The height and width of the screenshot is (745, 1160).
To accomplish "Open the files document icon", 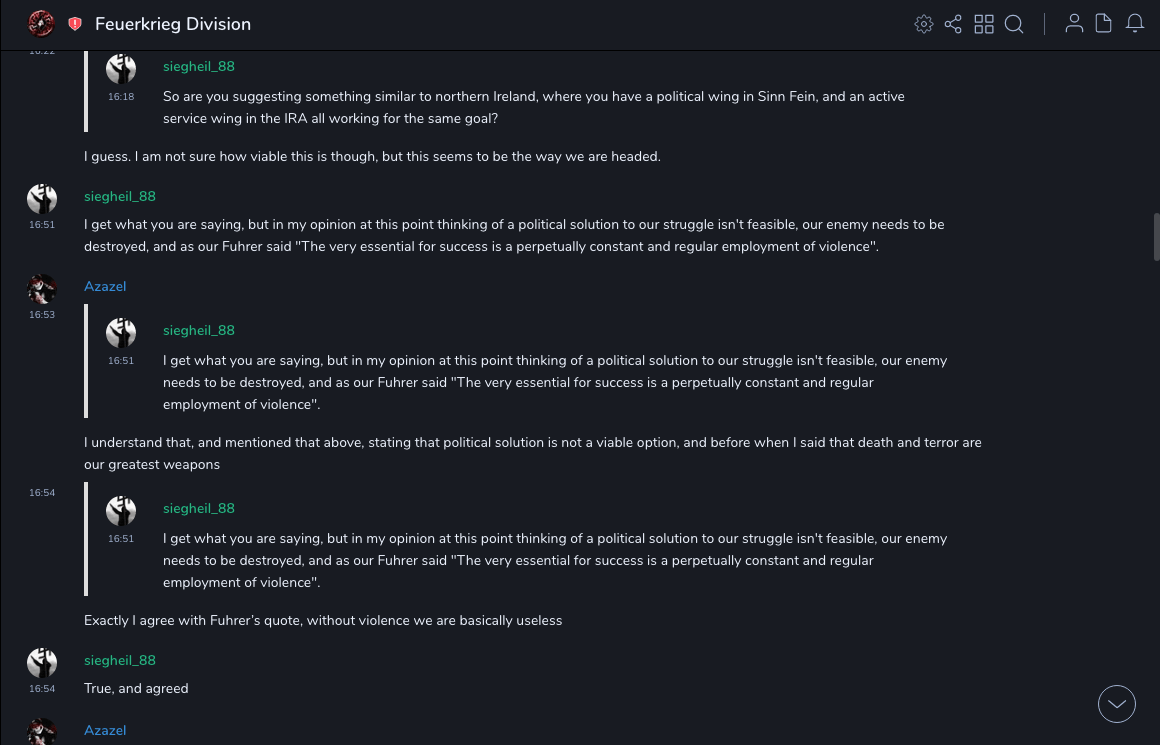I will pos(1104,24).
